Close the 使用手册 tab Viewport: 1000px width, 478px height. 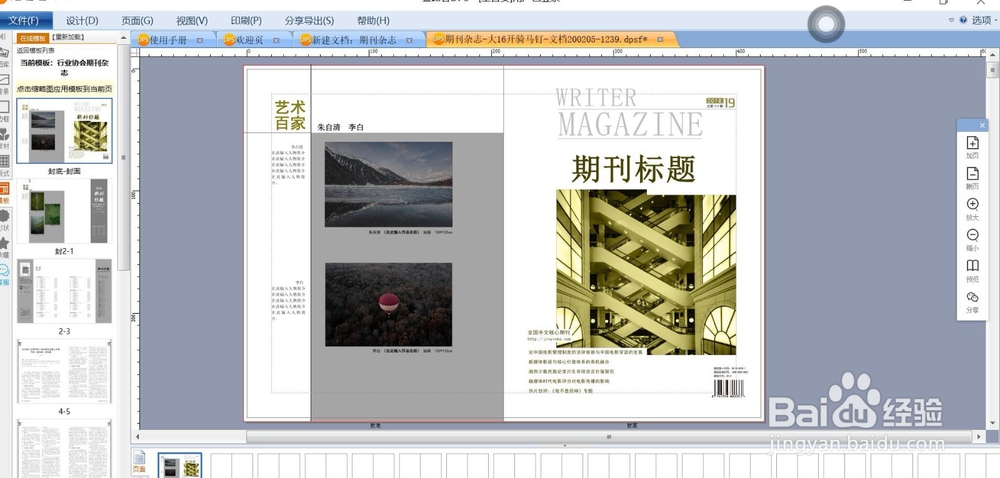pos(200,40)
